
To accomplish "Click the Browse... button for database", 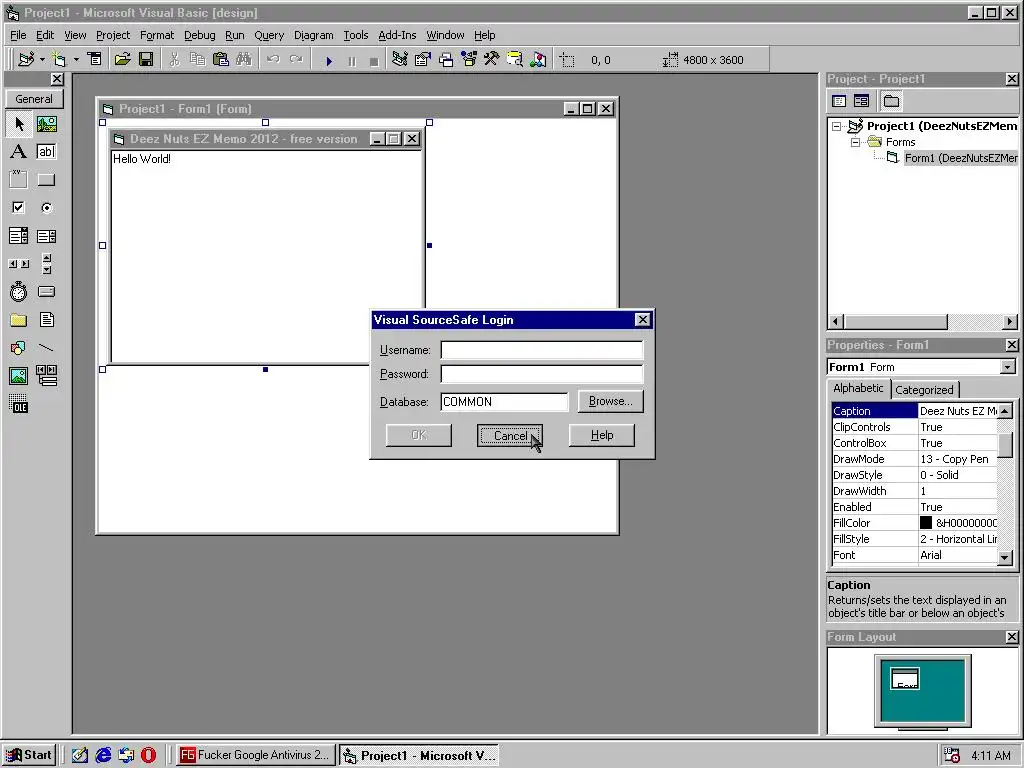I will click(x=611, y=401).
